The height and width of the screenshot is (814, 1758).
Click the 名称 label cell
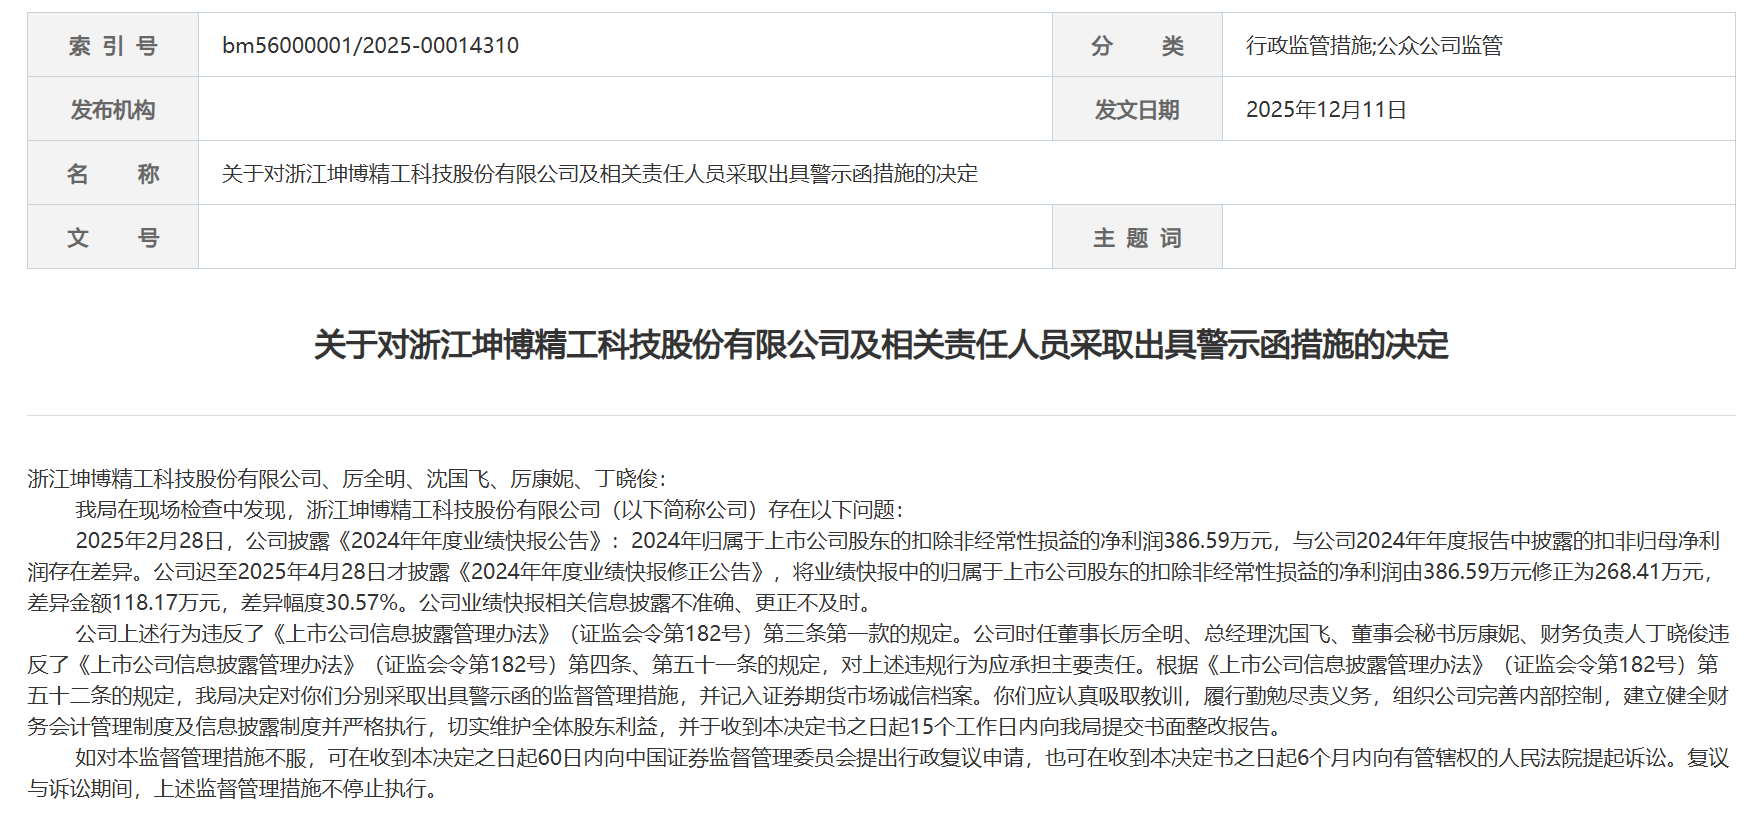point(113,173)
